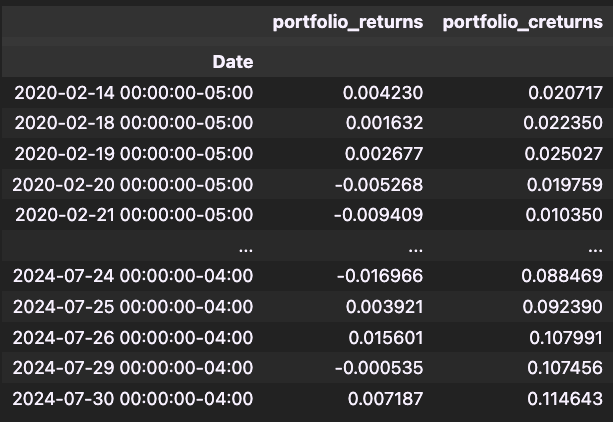This screenshot has height=422, width=613.
Task: Click the 2024-07-26 date index cell
Action: [134, 337]
